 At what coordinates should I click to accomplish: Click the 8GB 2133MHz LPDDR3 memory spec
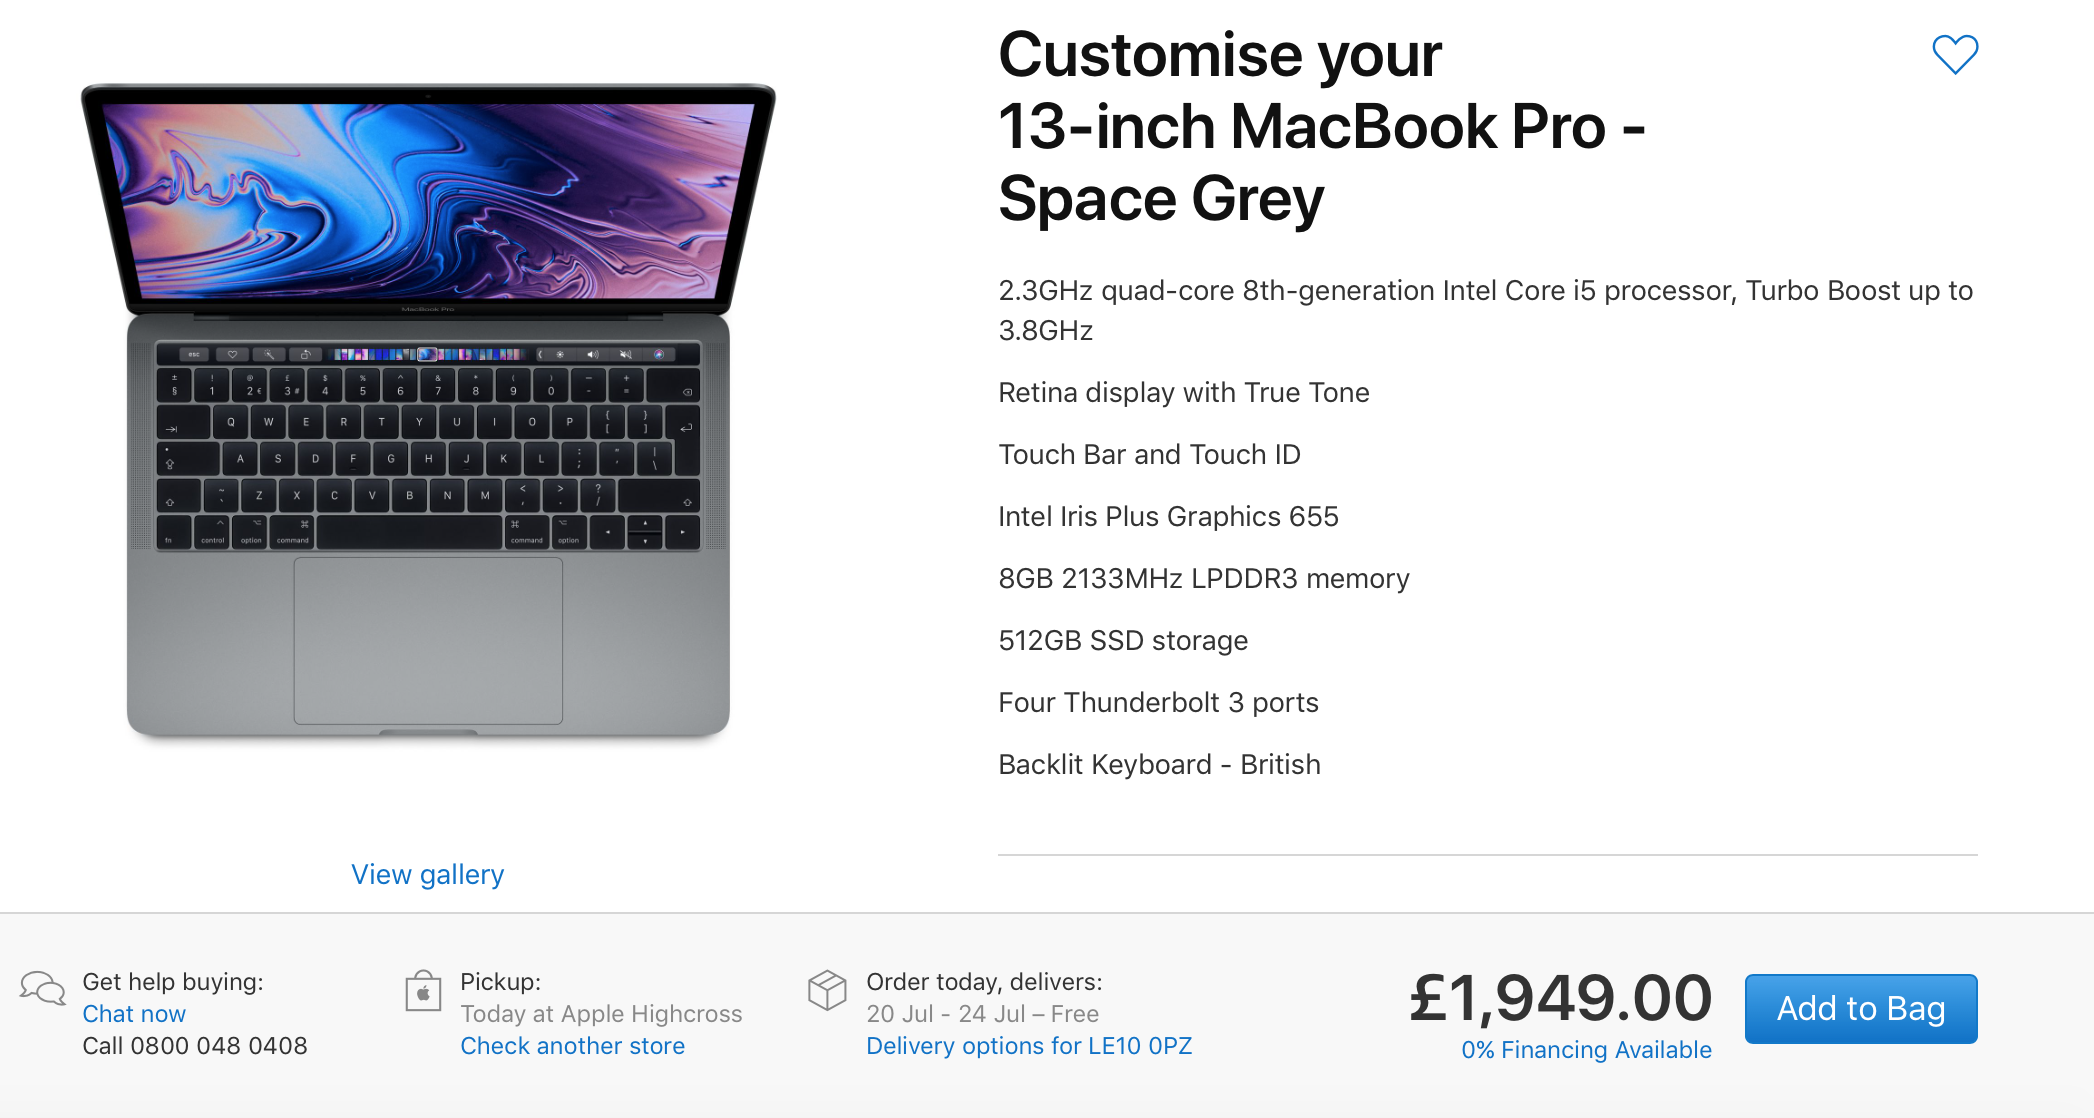point(1203,578)
